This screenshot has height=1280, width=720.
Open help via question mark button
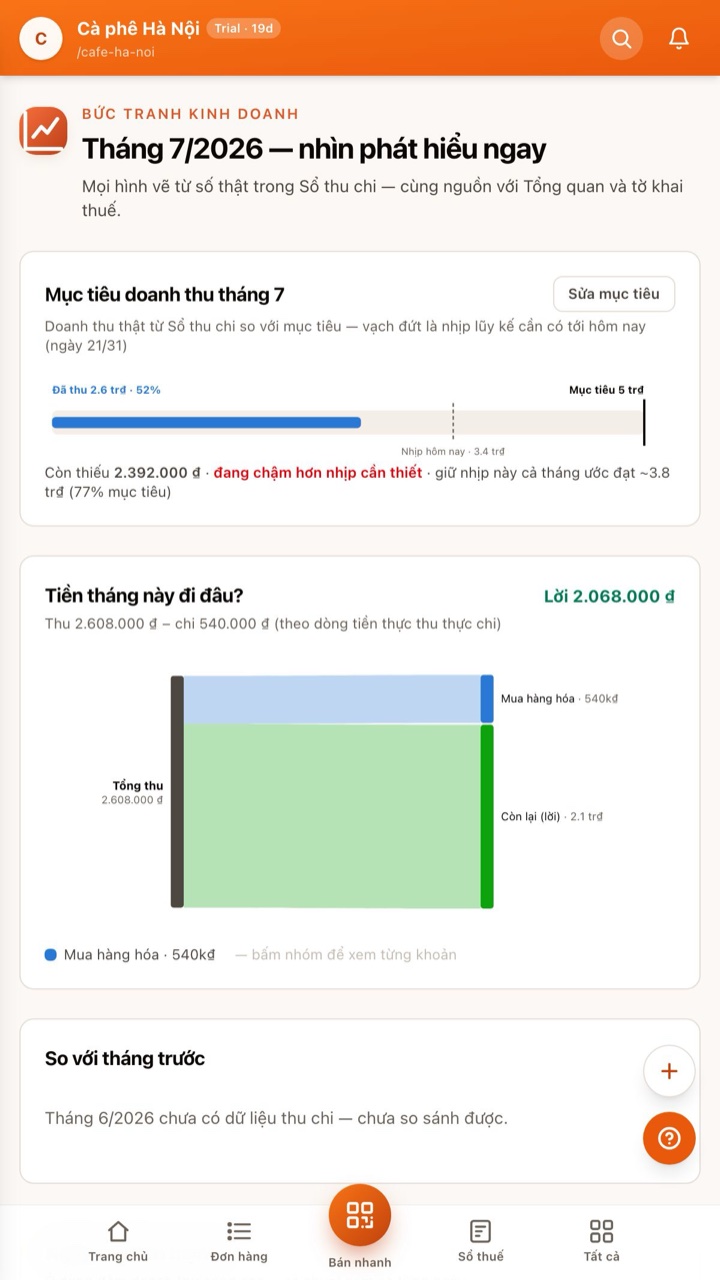coord(669,1138)
